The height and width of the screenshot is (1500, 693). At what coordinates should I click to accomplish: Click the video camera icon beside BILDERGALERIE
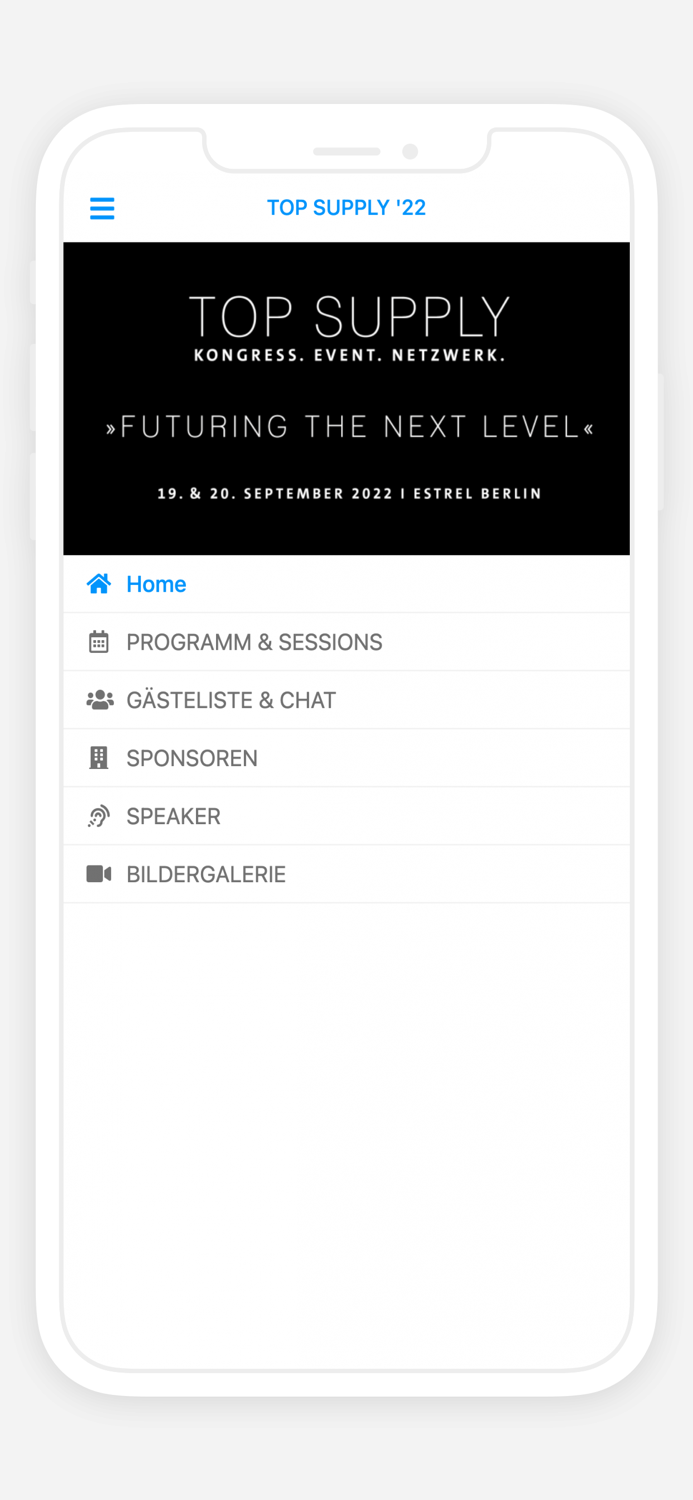[98, 873]
